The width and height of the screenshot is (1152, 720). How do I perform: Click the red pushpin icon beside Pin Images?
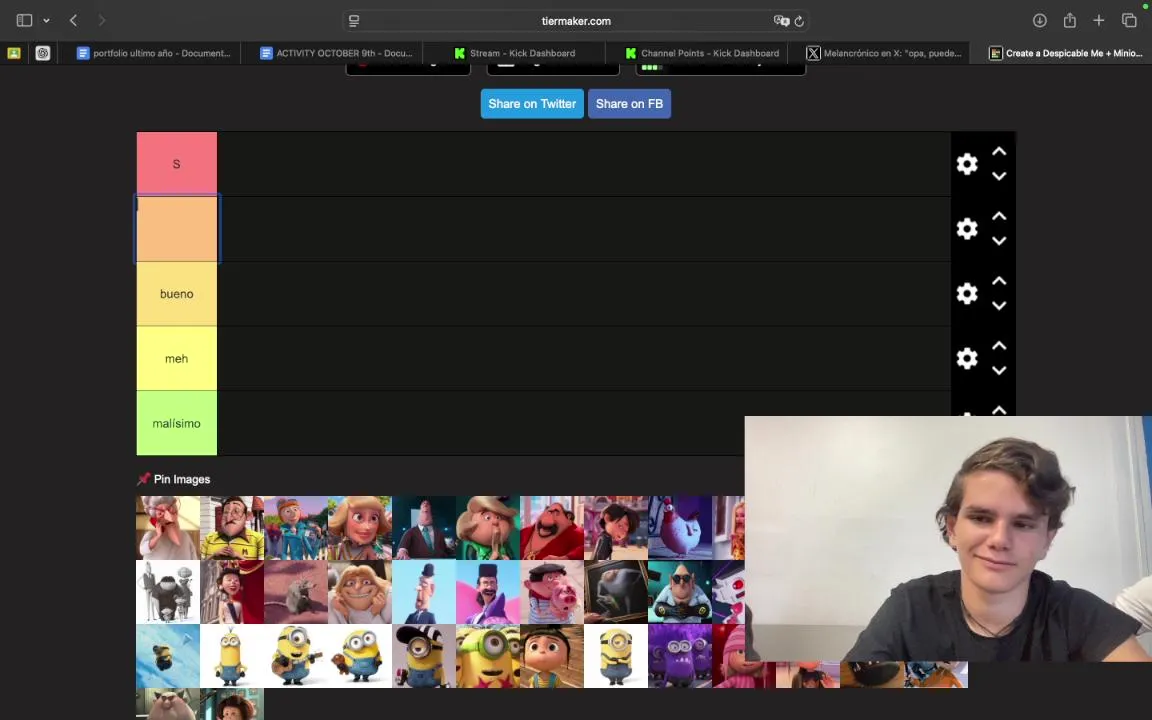(x=143, y=479)
